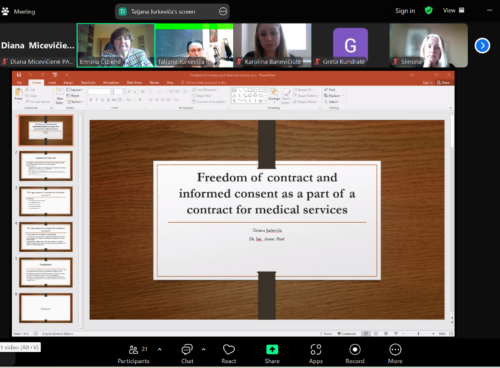Screen dimensions: 500x368
Task: Select Greta Kundrate's avatar tile
Action: 350,45
